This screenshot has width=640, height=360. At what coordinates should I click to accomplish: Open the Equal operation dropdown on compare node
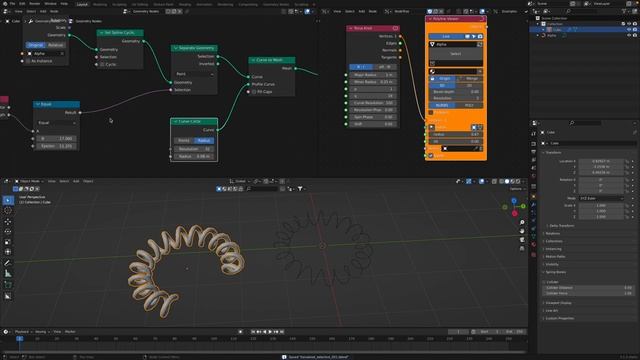click(x=56, y=123)
